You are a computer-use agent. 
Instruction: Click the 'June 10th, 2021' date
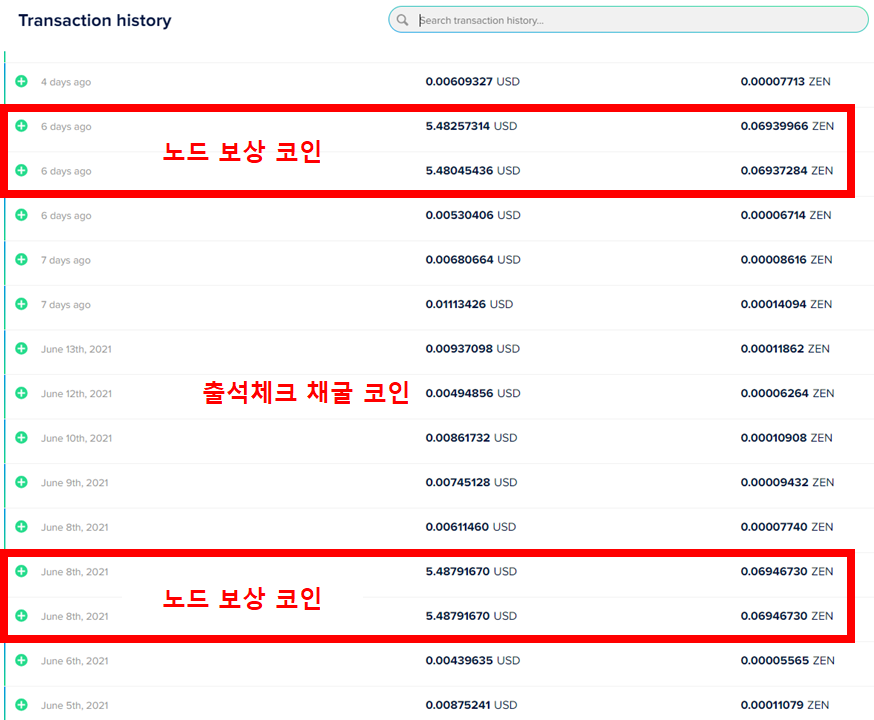(76, 439)
